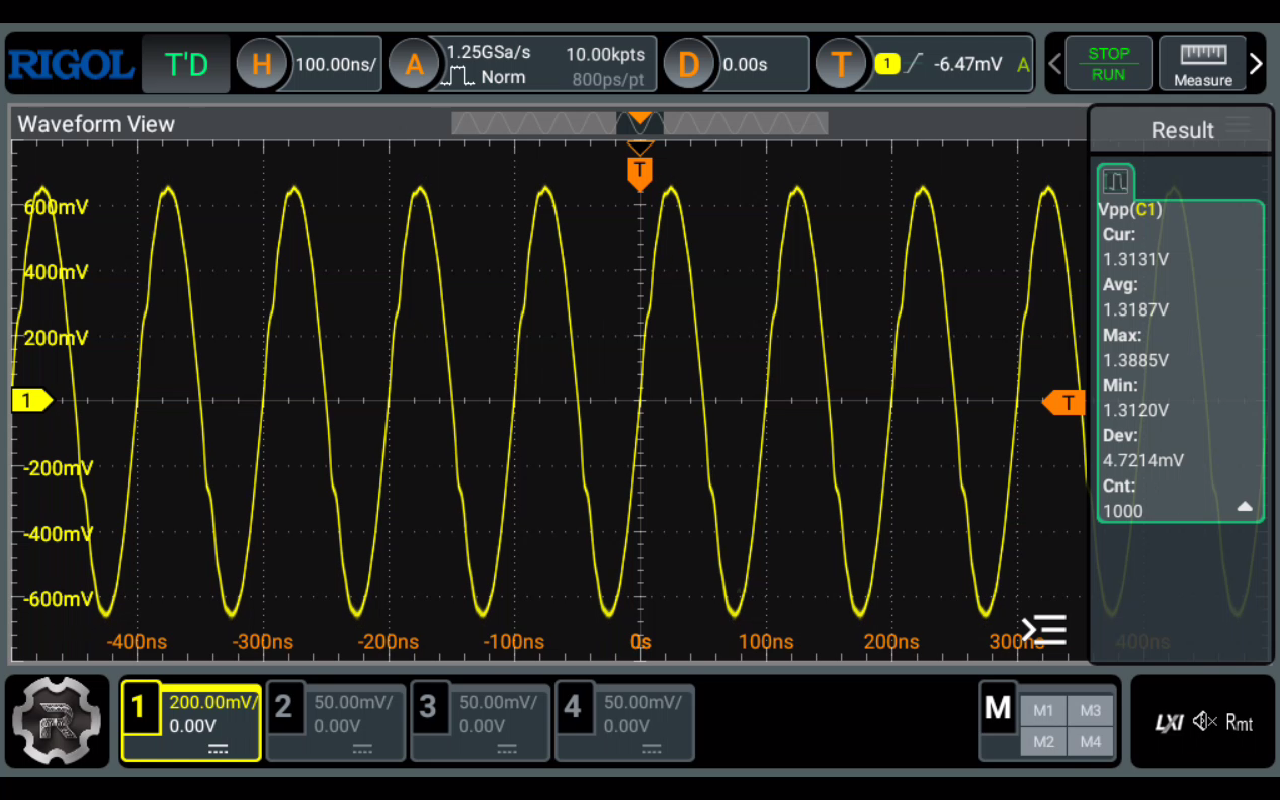
Task: Open the Measure menu
Action: tap(1202, 64)
